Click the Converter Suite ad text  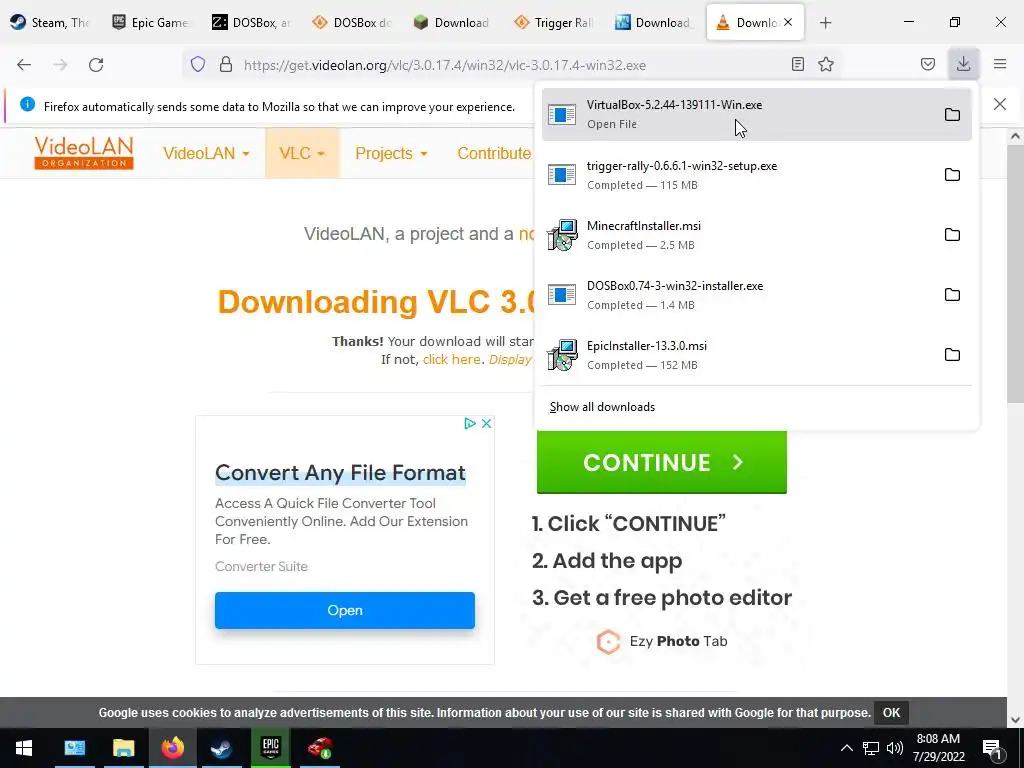tap(261, 567)
